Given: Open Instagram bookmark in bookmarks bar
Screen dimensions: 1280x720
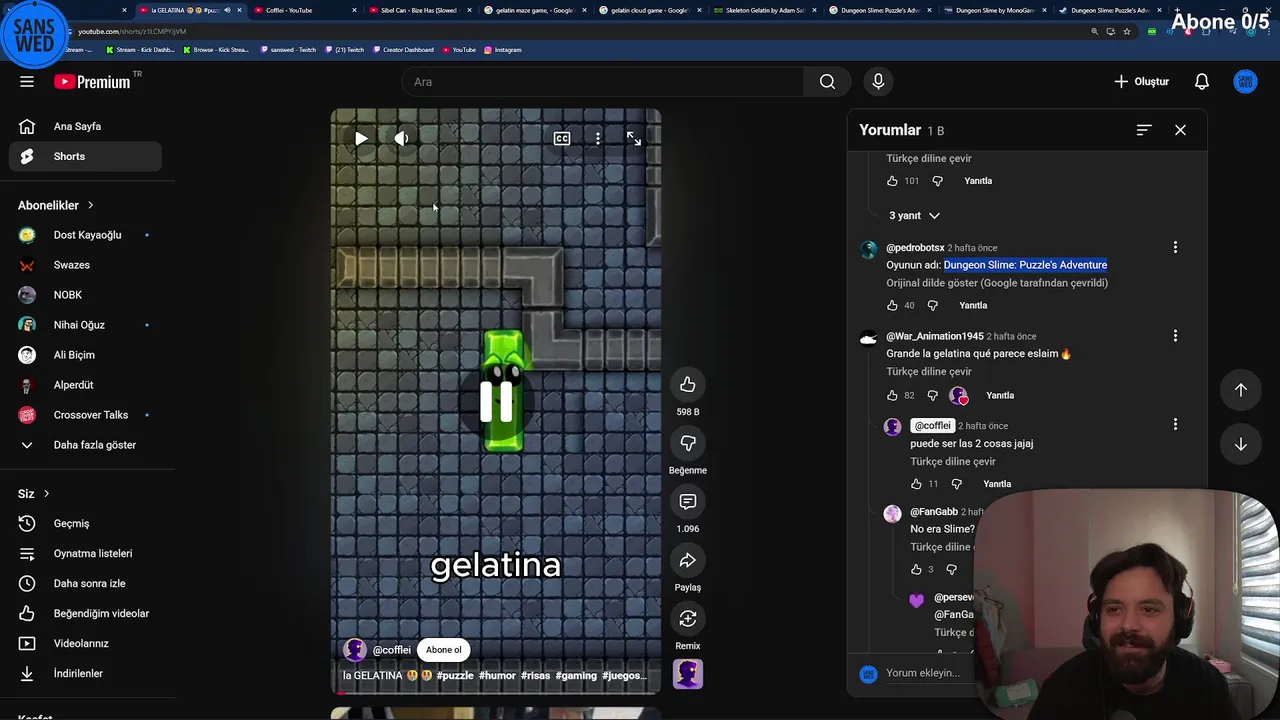Looking at the screenshot, I should click(502, 49).
